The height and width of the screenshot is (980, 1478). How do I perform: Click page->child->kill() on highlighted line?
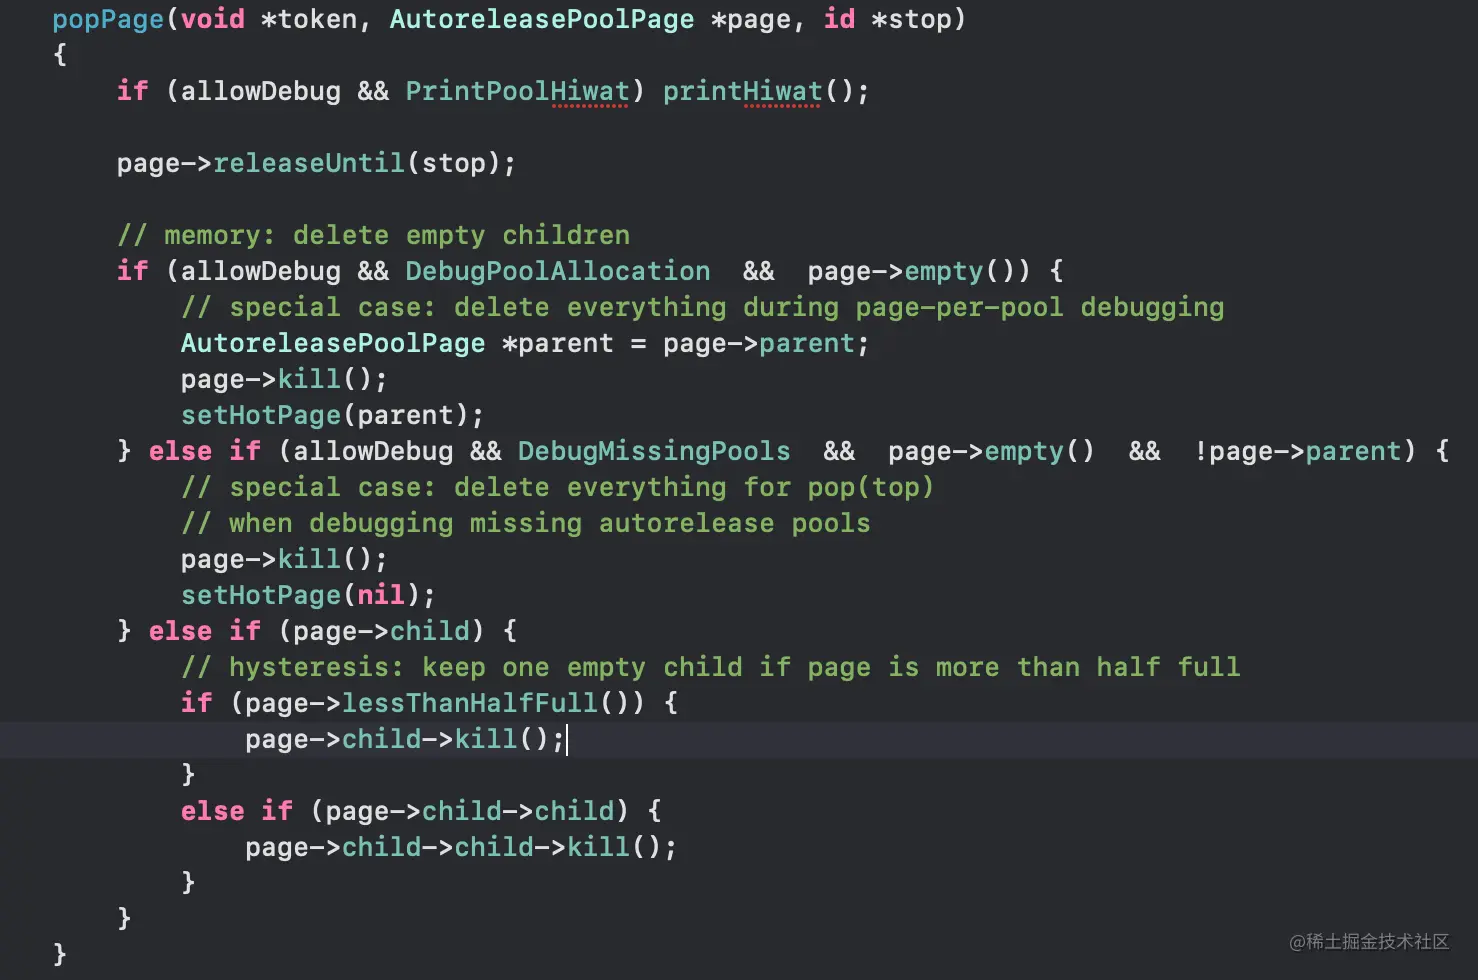[x=405, y=739]
